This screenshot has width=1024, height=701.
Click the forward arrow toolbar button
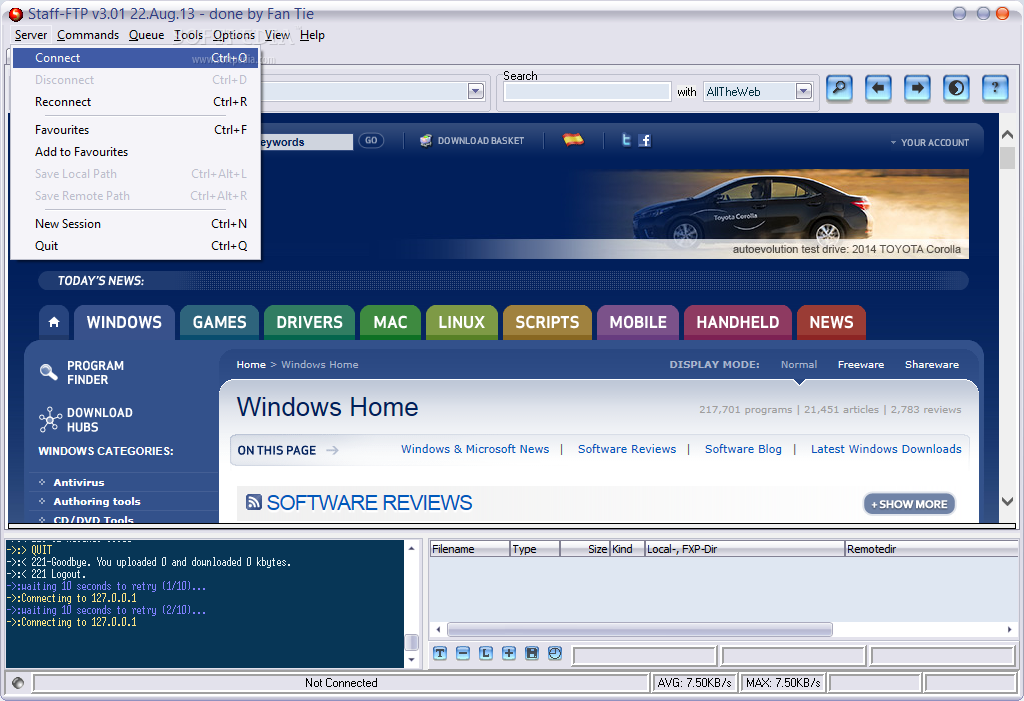coord(918,88)
